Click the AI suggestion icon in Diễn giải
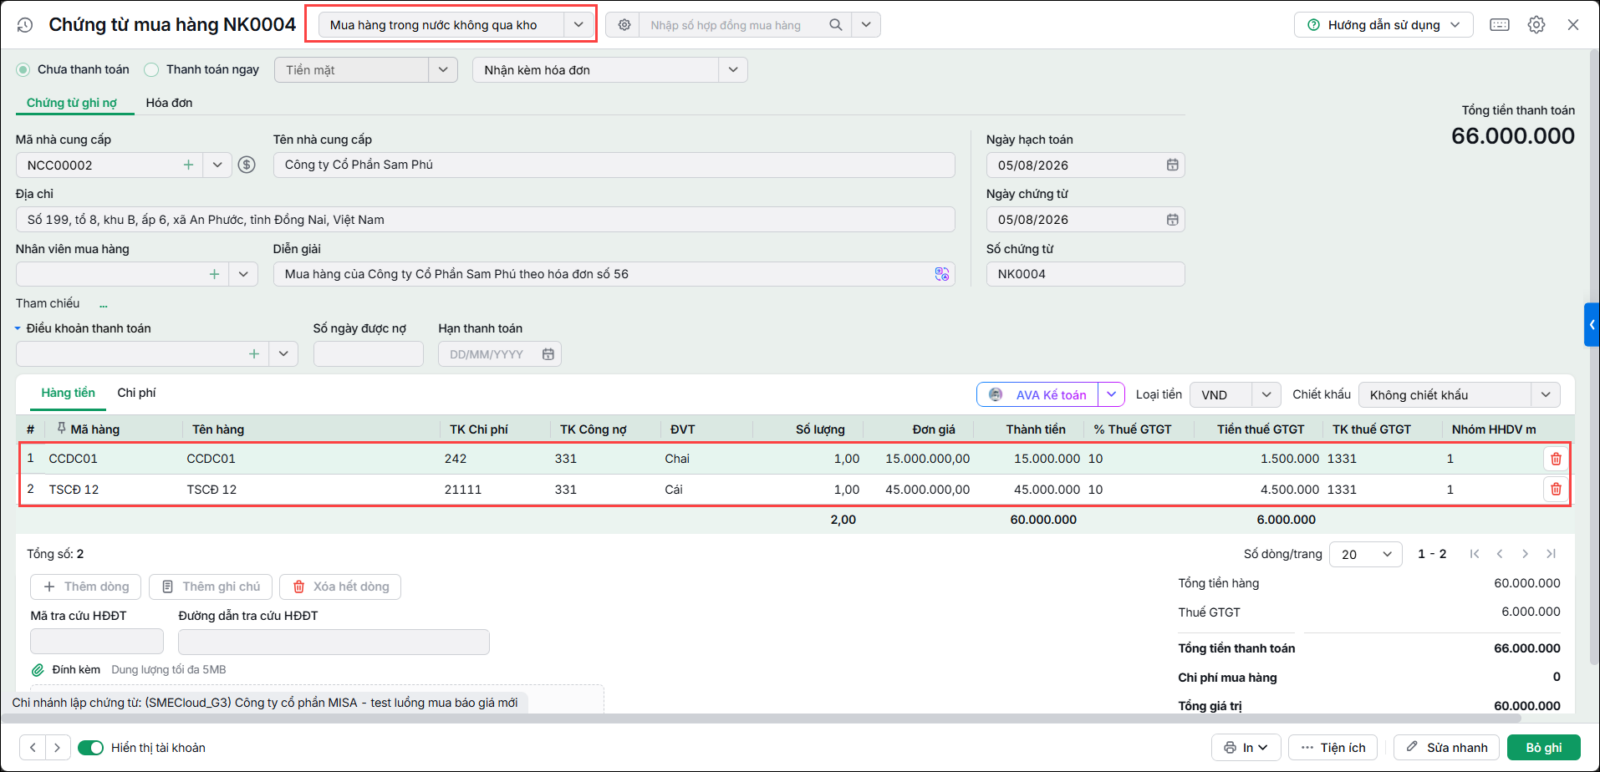Image resolution: width=1600 pixels, height=772 pixels. (x=941, y=274)
